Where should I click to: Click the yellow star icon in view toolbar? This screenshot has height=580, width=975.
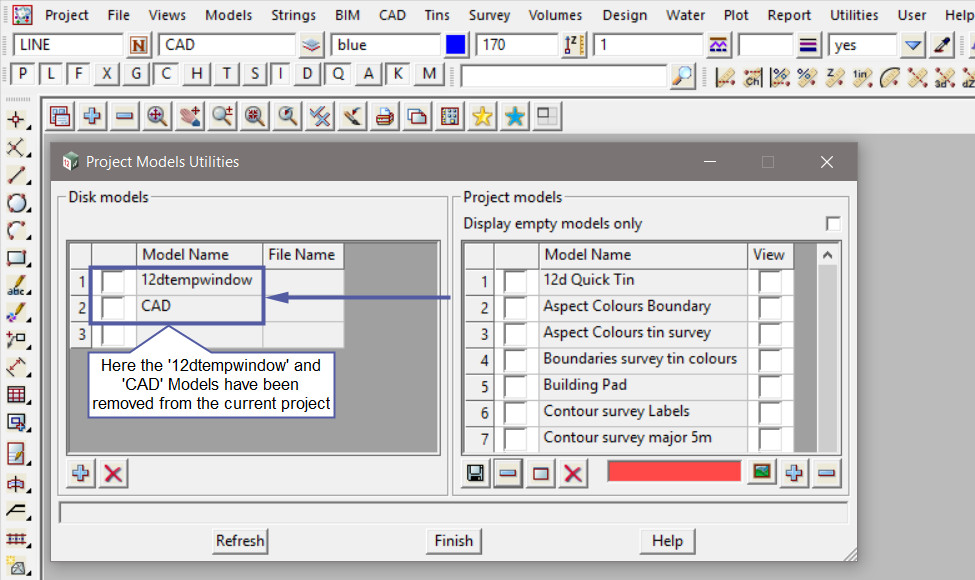point(482,117)
